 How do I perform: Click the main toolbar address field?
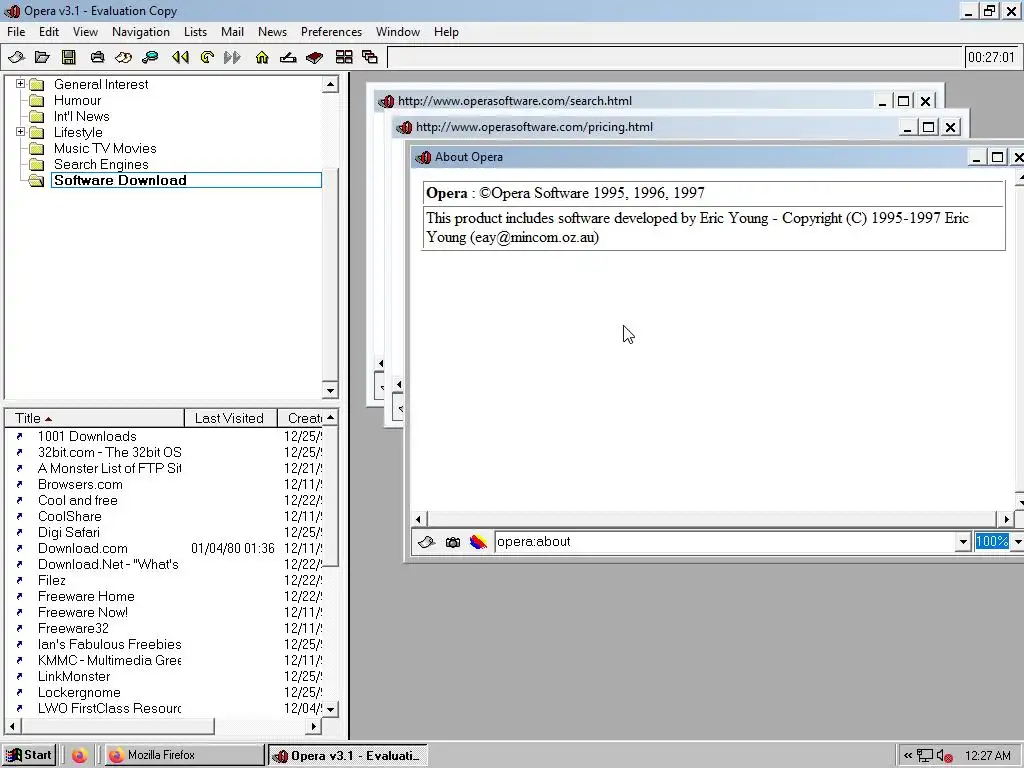pos(674,57)
